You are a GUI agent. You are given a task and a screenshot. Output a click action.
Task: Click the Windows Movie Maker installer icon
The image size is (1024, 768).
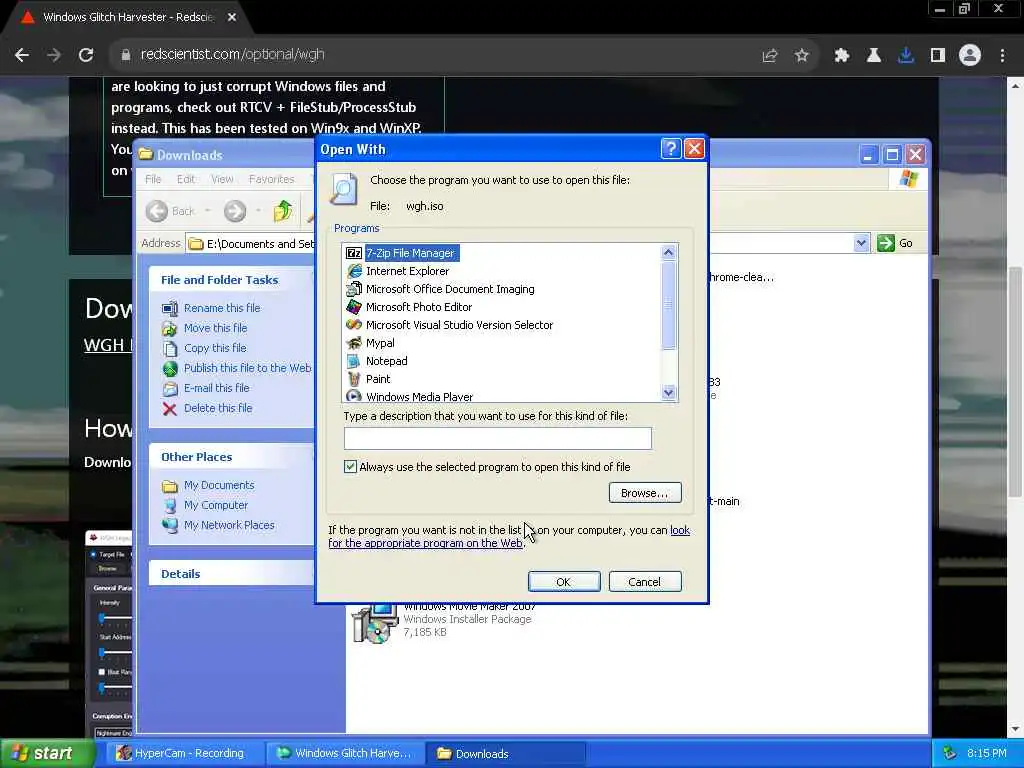(375, 623)
